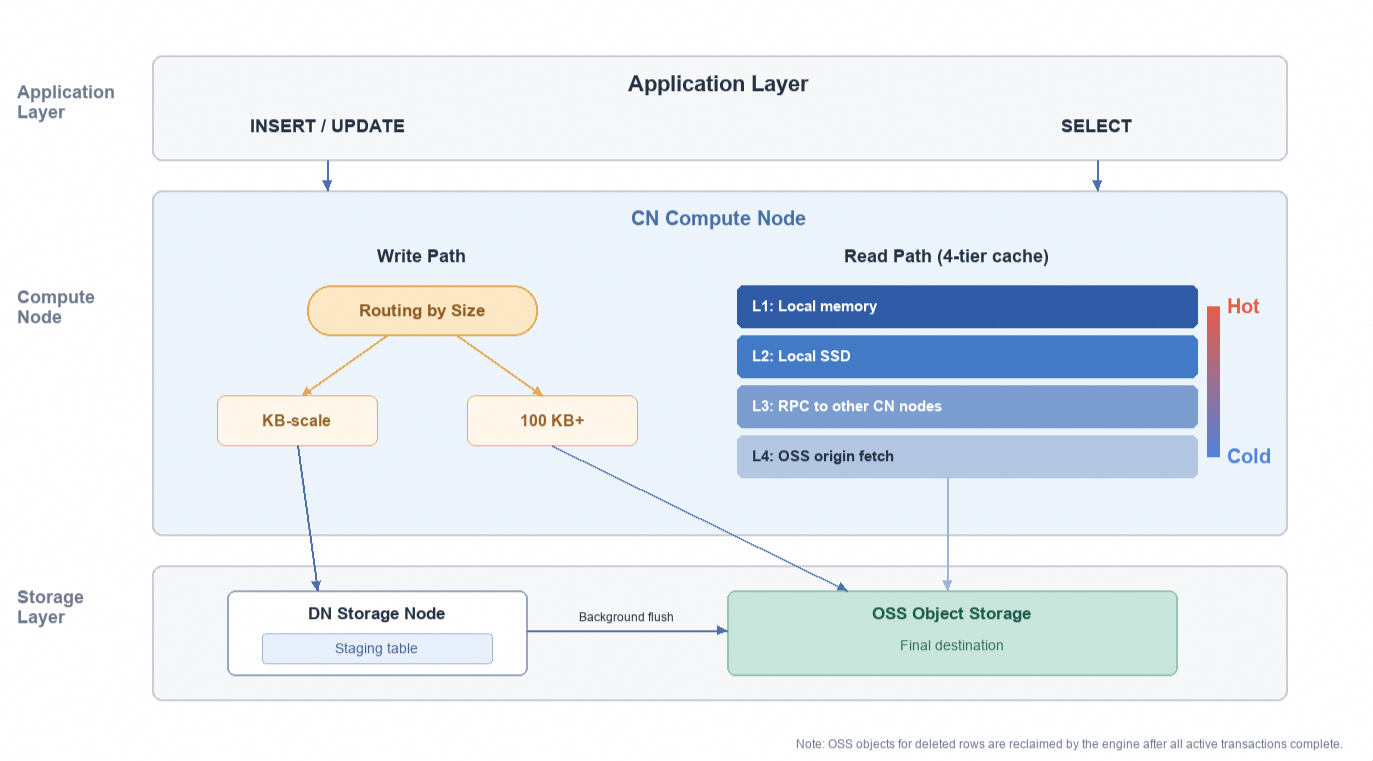Click the left-side Application Layer label

pyautogui.click(x=66, y=102)
